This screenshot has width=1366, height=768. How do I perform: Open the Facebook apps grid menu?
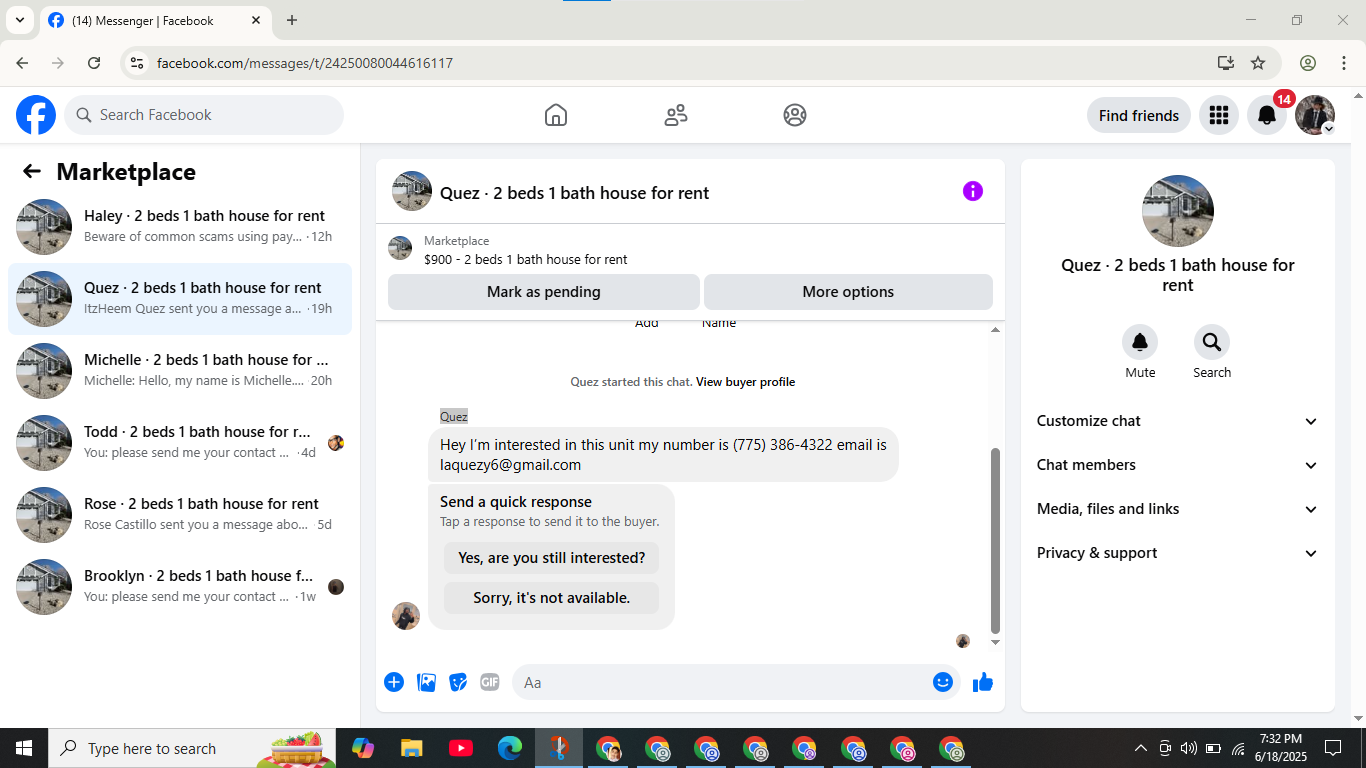tap(1218, 115)
